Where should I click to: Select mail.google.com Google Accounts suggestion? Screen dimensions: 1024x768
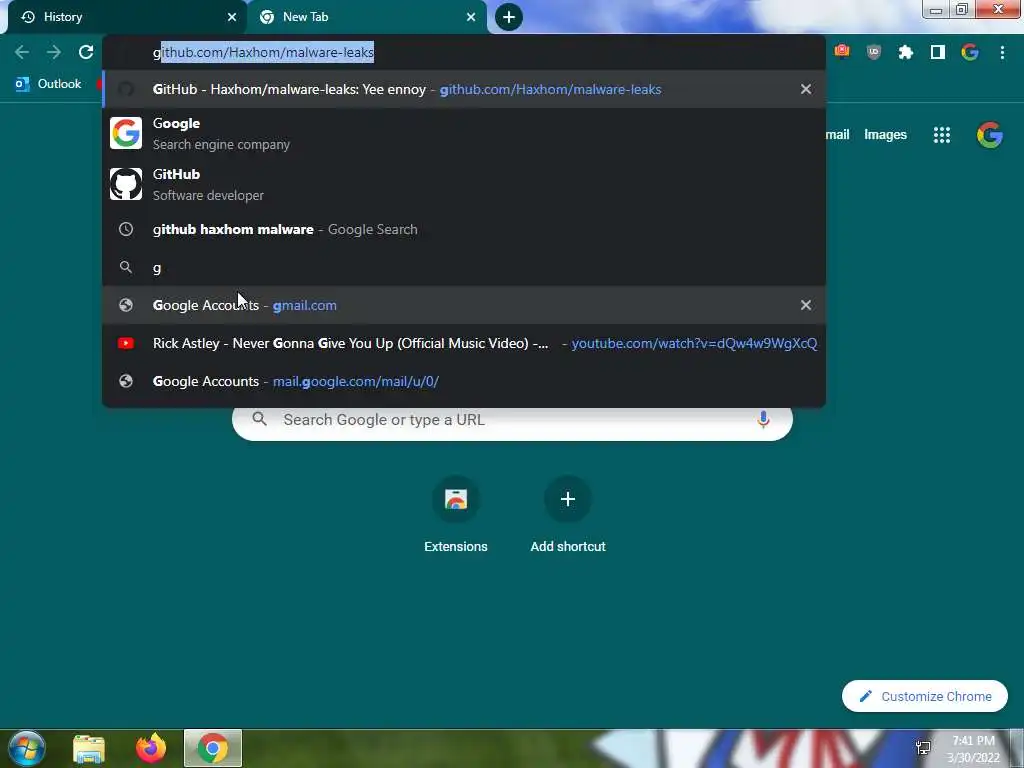[x=464, y=381]
